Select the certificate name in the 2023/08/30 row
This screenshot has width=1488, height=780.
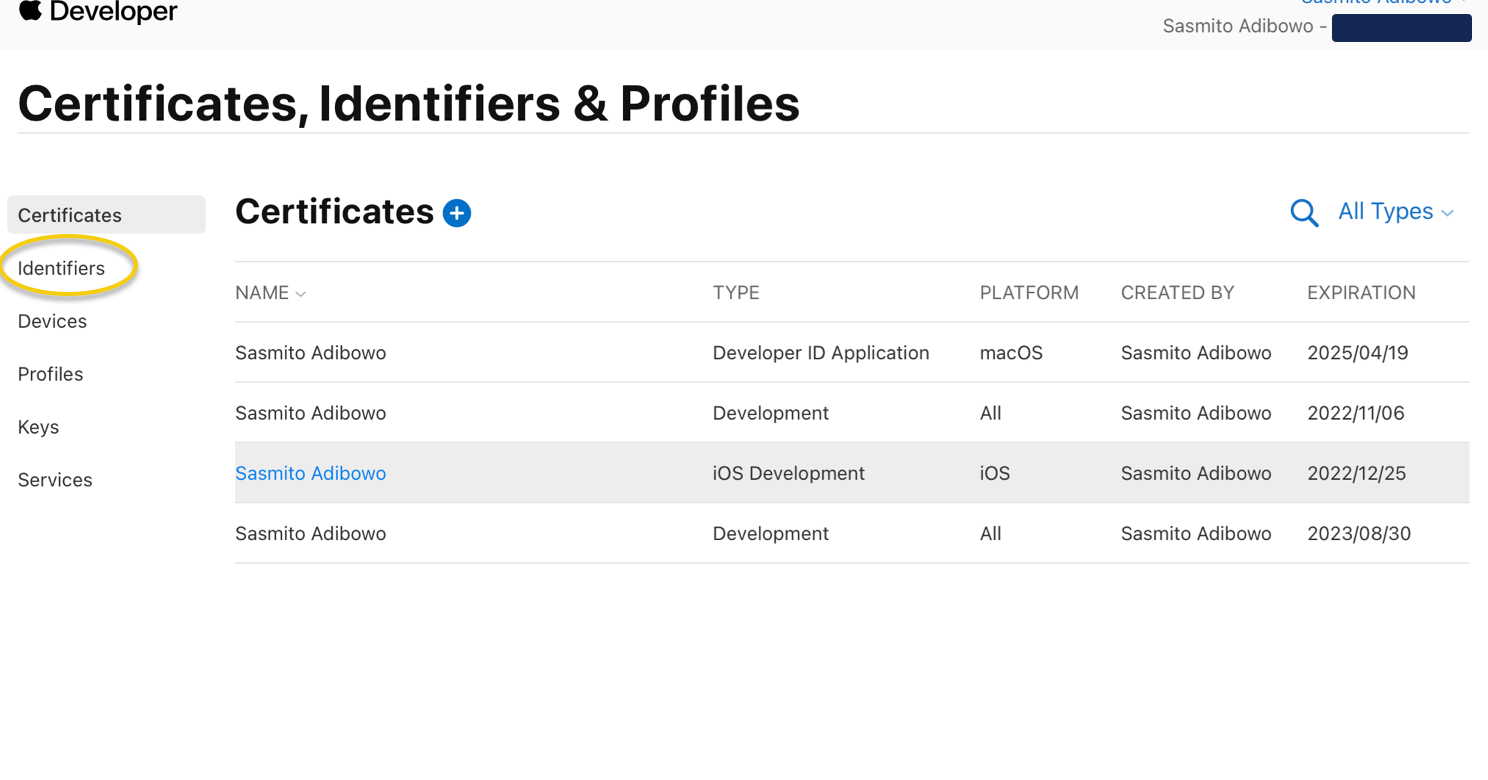pyautogui.click(x=310, y=533)
